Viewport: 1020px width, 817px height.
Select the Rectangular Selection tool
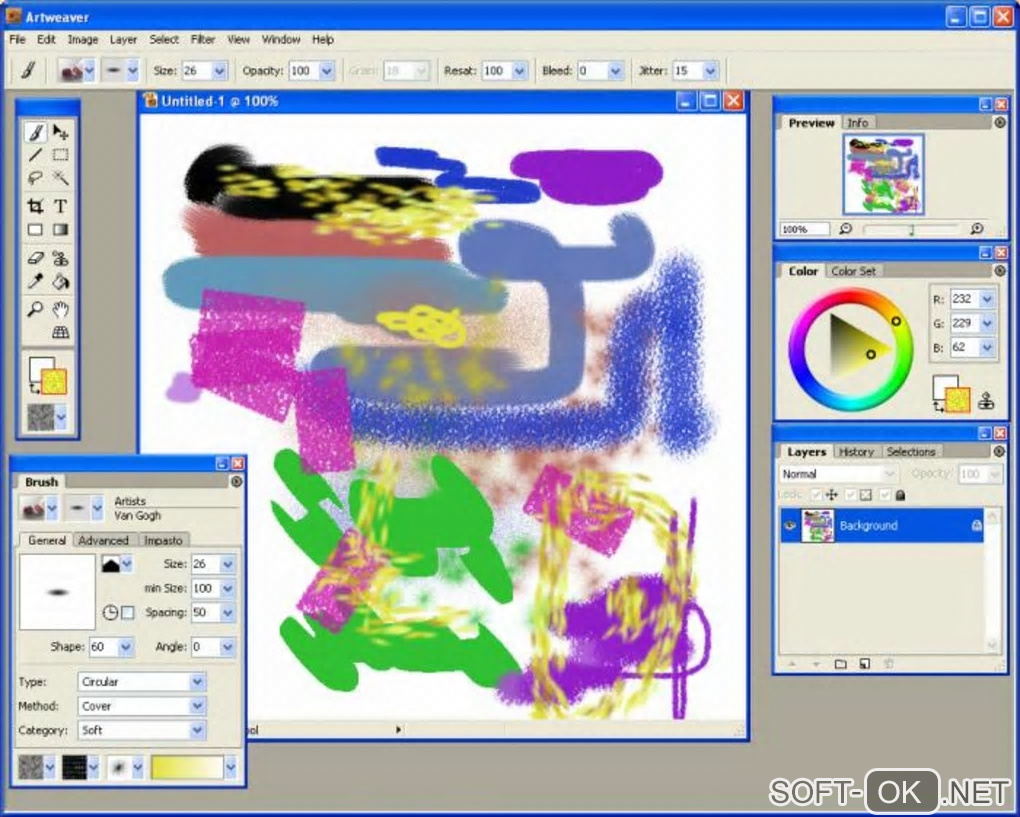click(60, 155)
